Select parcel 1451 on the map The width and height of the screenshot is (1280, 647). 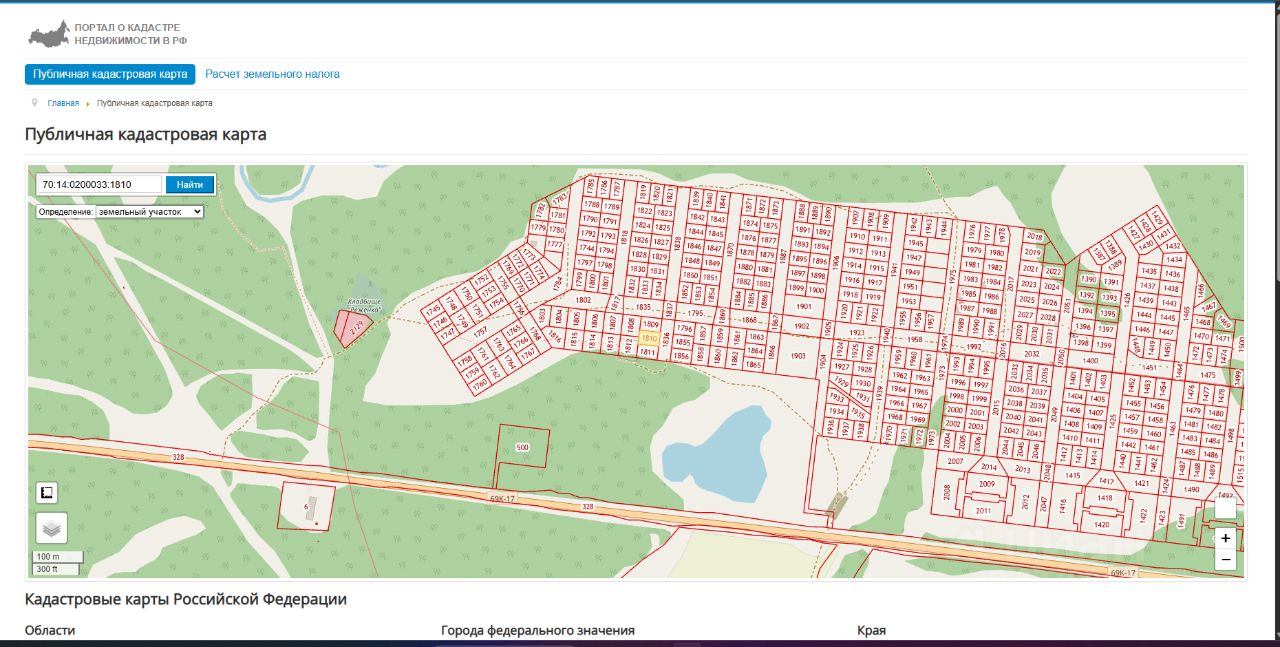pos(1150,368)
